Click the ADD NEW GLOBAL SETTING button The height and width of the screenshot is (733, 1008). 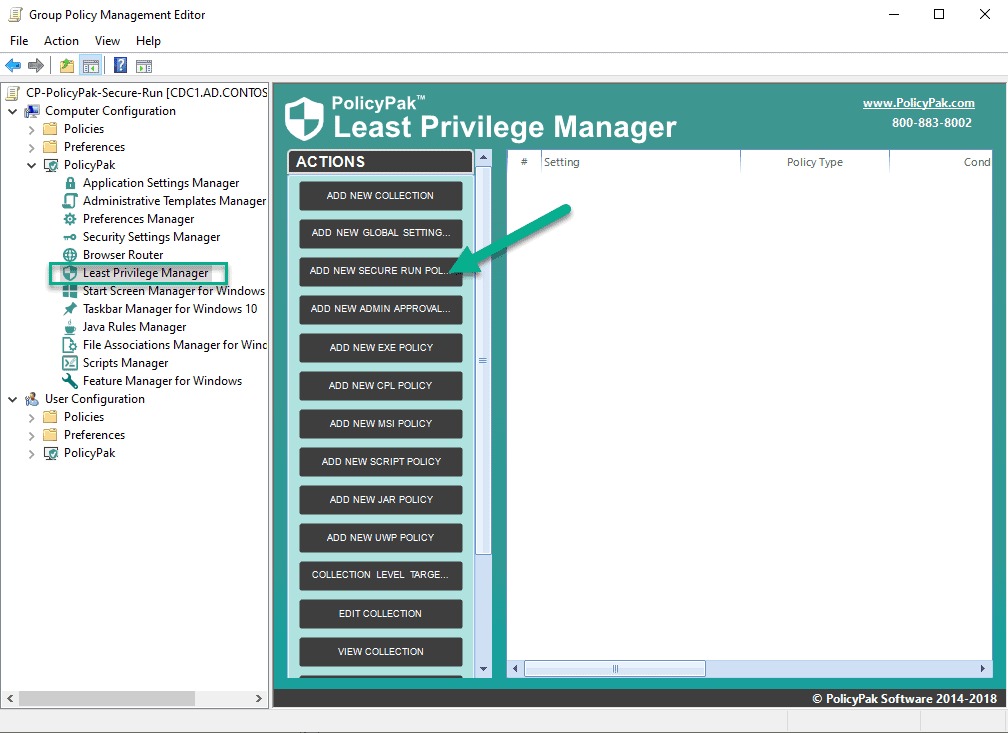tap(381, 233)
